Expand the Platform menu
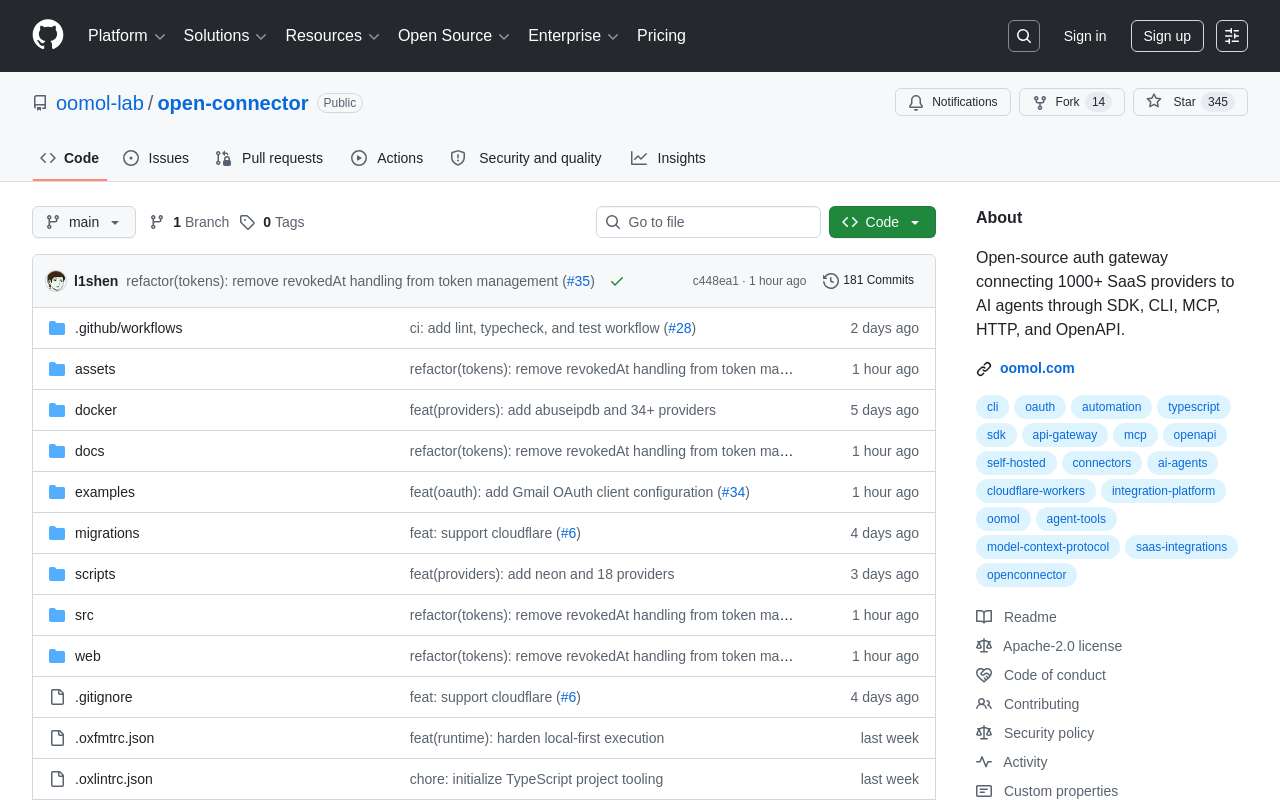1280x800 pixels. [127, 36]
